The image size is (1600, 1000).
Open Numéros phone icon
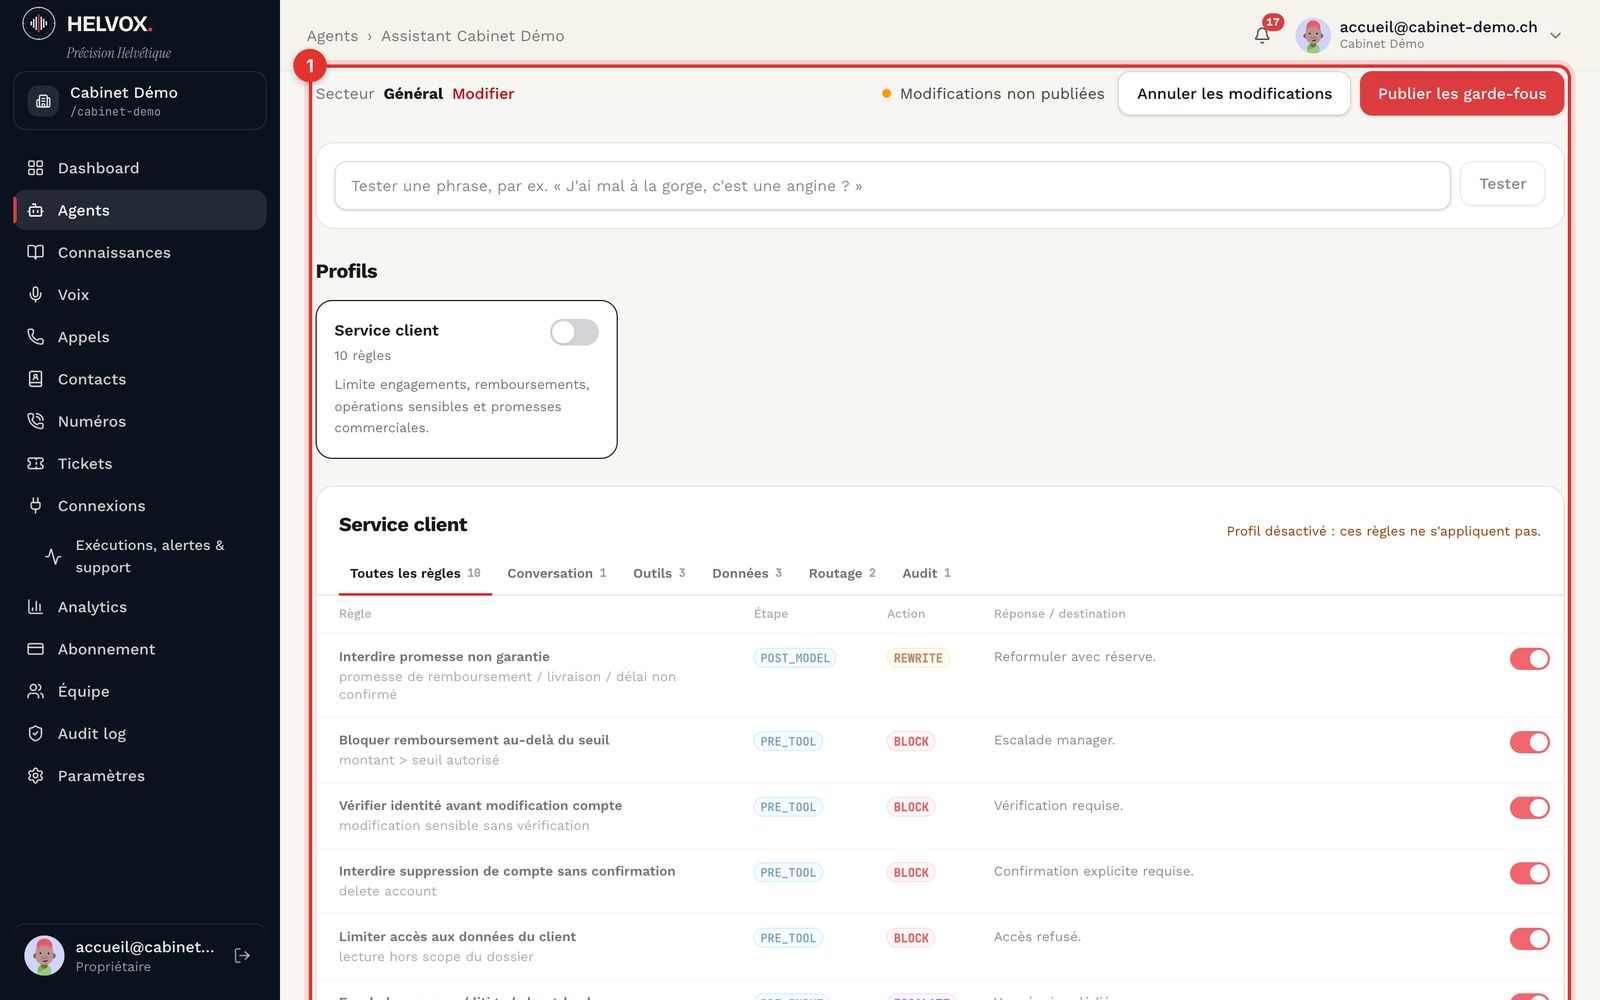[36, 421]
